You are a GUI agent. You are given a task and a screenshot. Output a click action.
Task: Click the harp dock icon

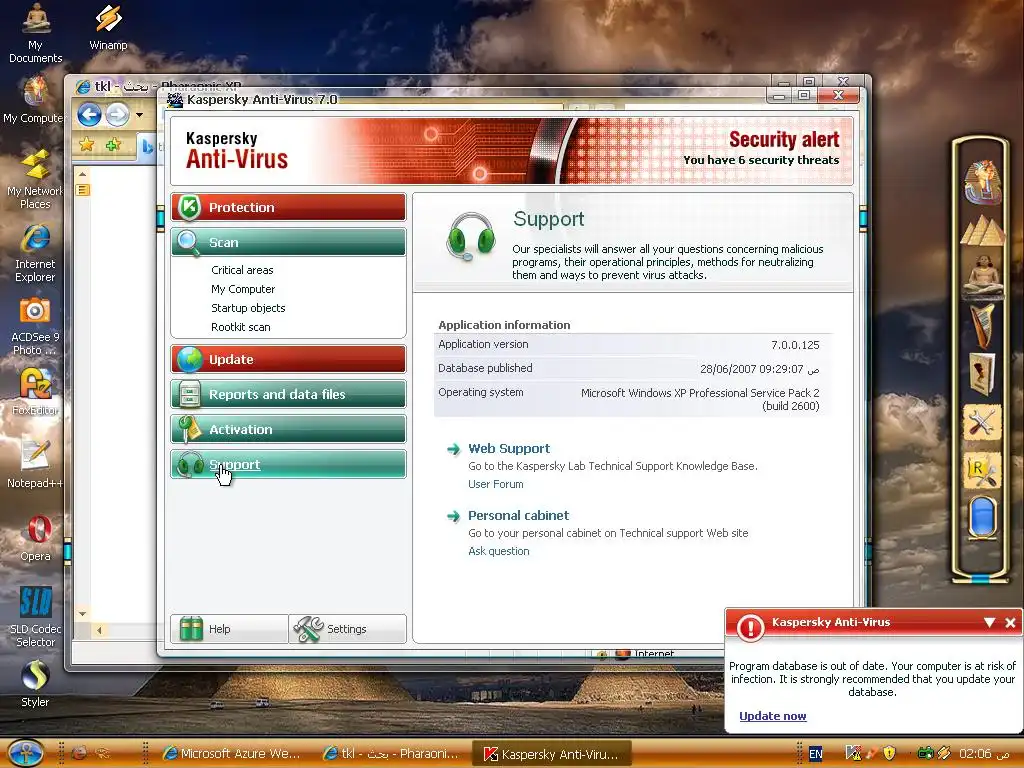tap(983, 325)
